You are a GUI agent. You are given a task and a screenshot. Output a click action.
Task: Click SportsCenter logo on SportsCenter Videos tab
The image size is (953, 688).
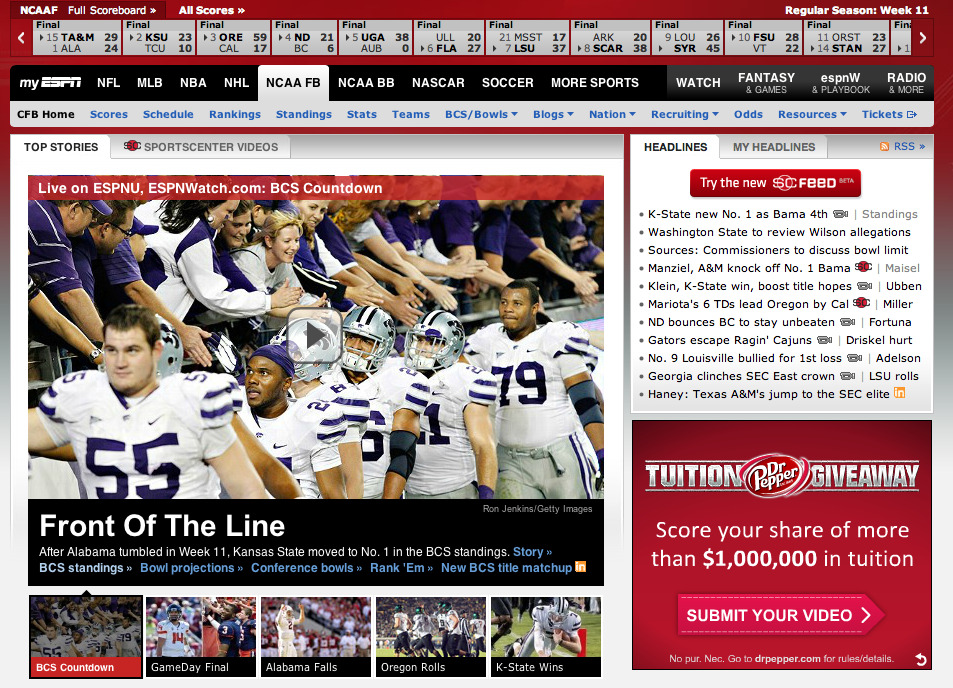132,146
